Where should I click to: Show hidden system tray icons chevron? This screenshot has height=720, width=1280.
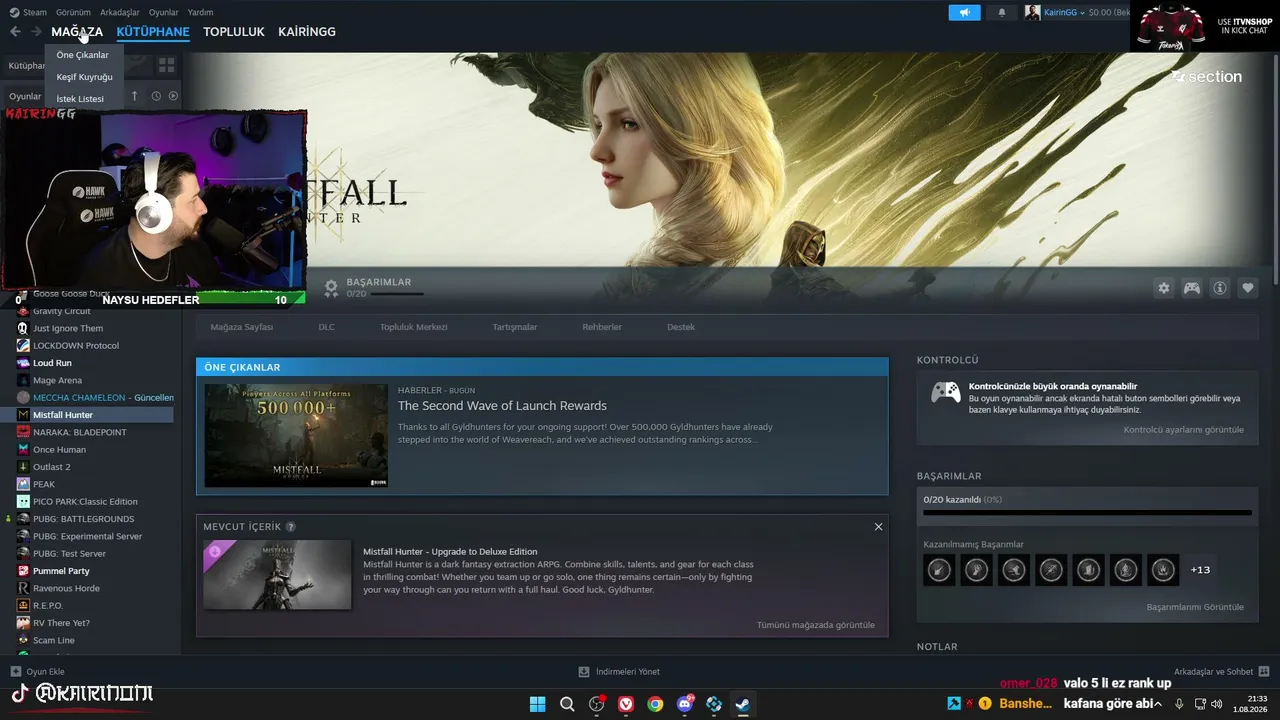coord(1158,704)
